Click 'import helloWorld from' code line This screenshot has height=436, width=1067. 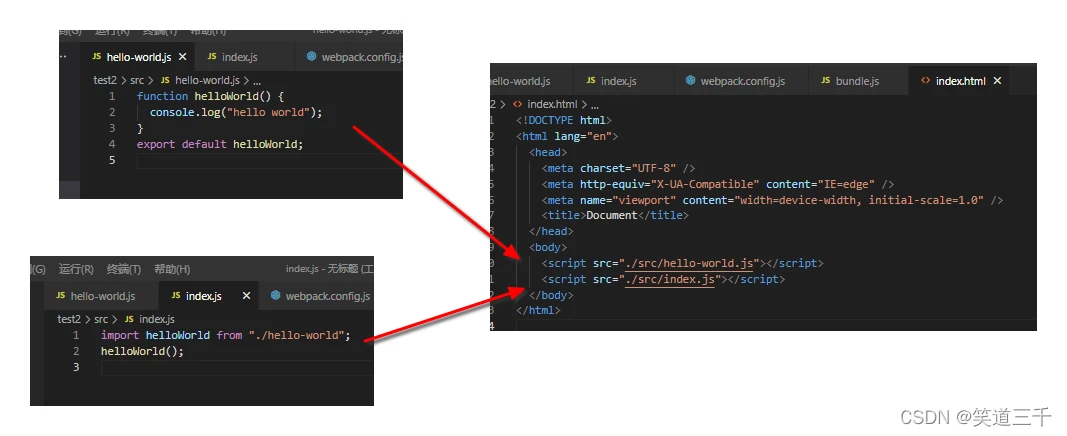point(225,335)
